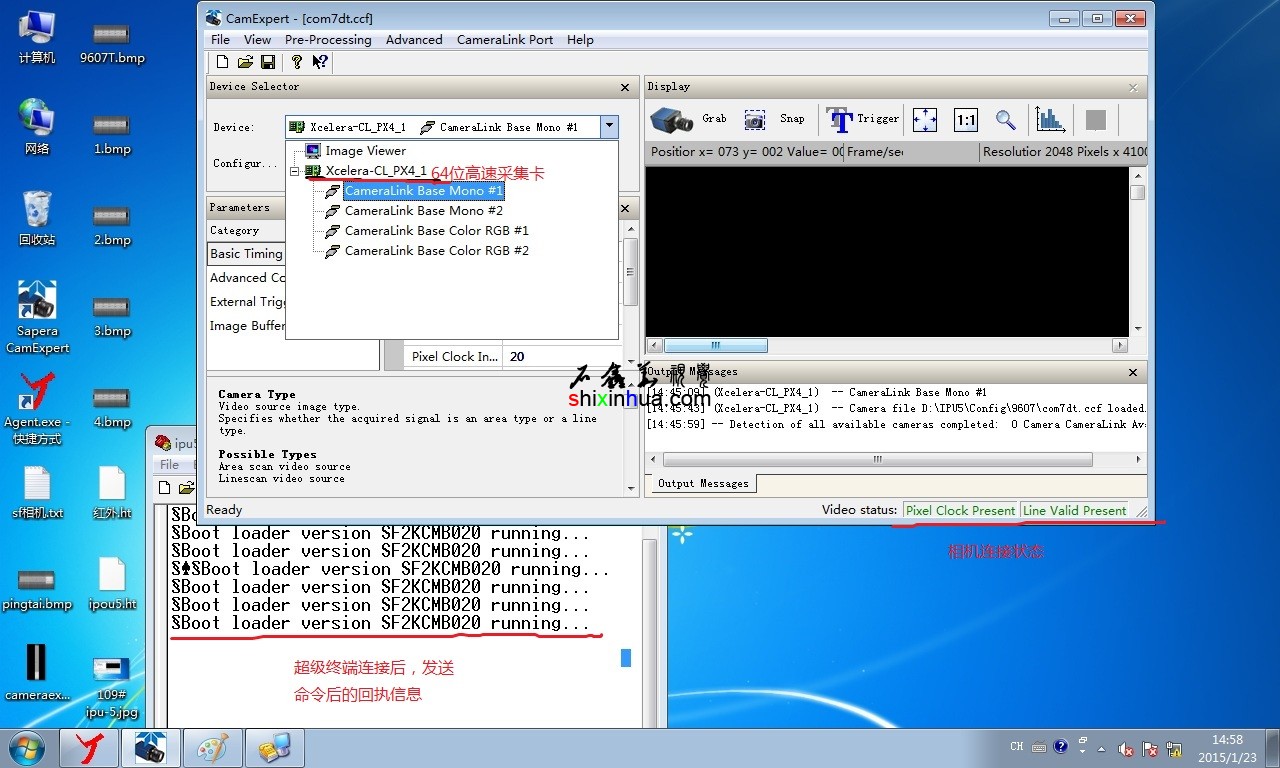Image resolution: width=1280 pixels, height=768 pixels.
Task: Select CameraLink Base Mono #2
Action: (x=424, y=211)
